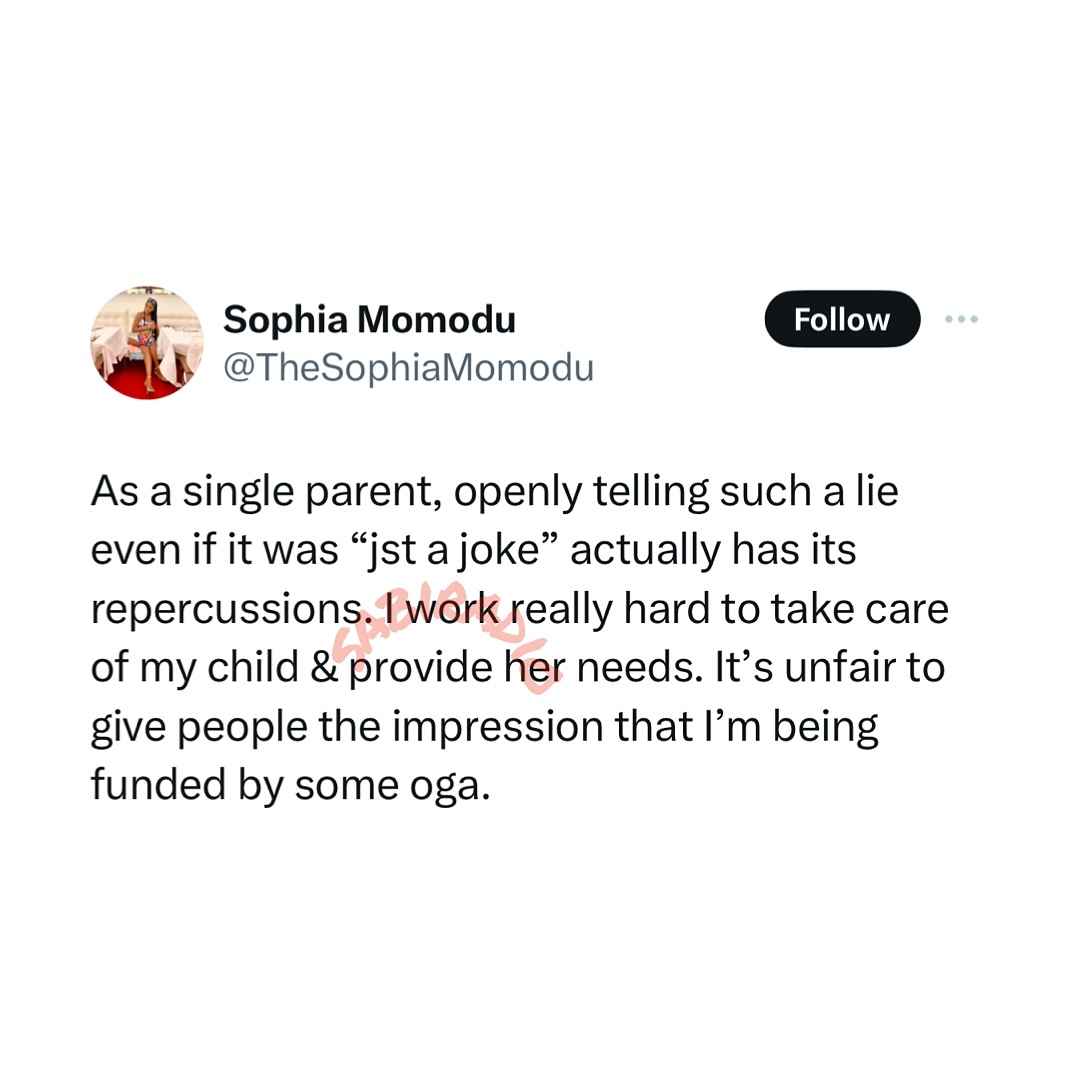Click the word "being" in the tweet

point(825,728)
